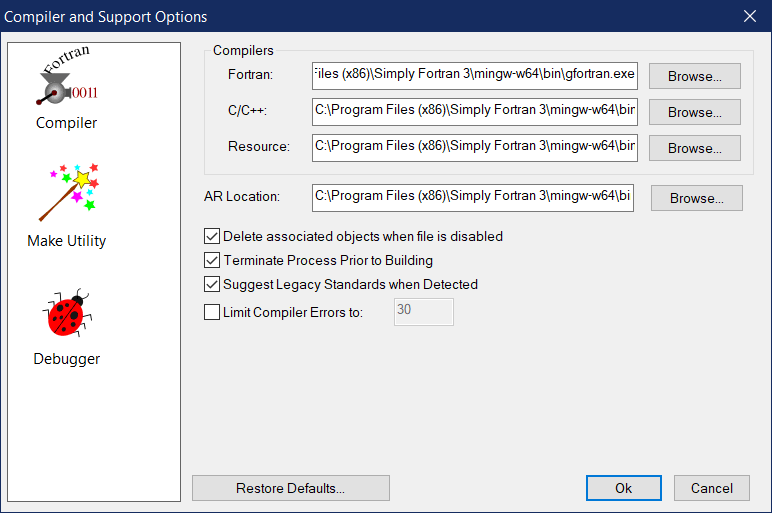This screenshot has width=772, height=513.
Task: Click the Restore Defaults button
Action: [290, 488]
